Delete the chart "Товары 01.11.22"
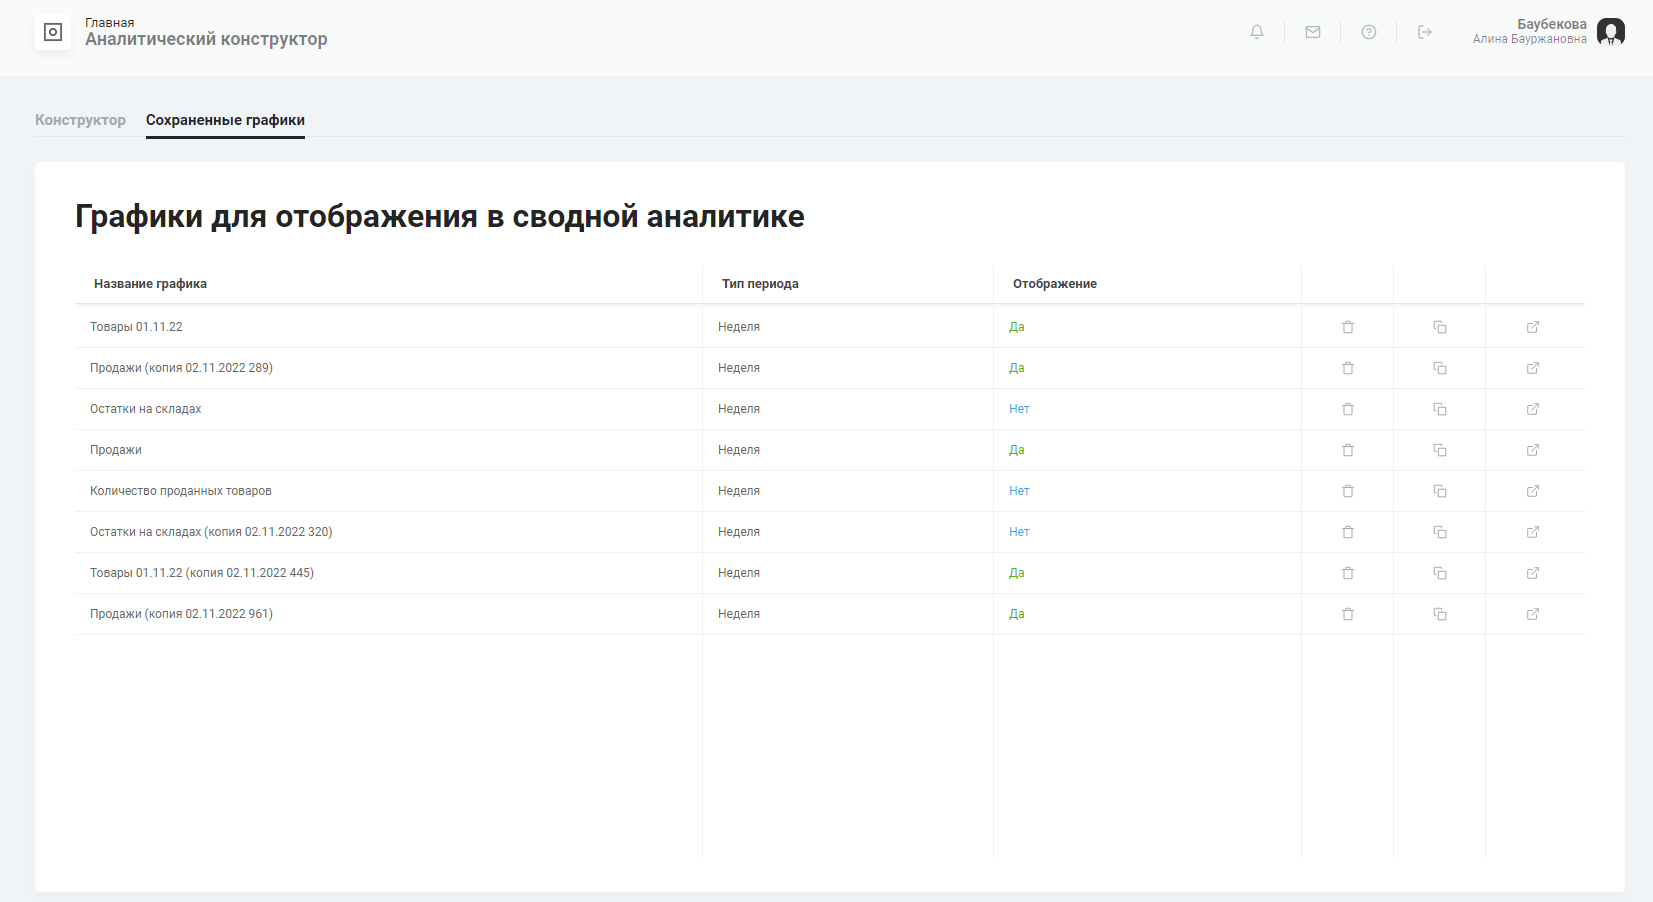1653x902 pixels. pyautogui.click(x=1347, y=326)
